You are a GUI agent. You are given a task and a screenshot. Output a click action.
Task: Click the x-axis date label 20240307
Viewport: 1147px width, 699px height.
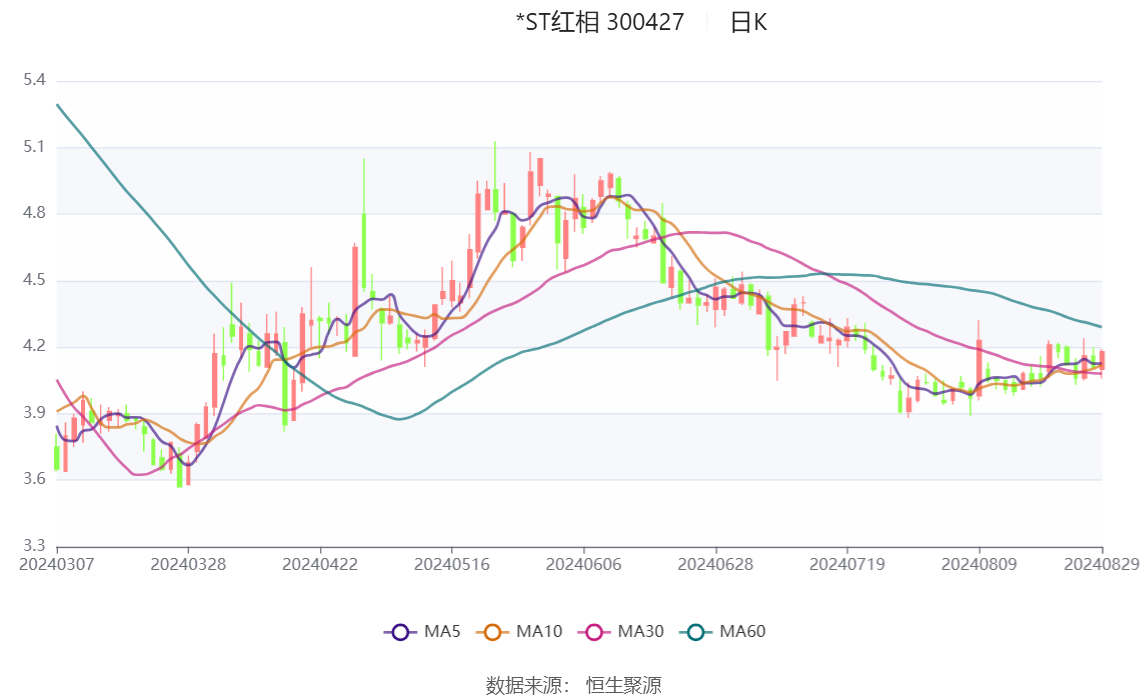56,564
